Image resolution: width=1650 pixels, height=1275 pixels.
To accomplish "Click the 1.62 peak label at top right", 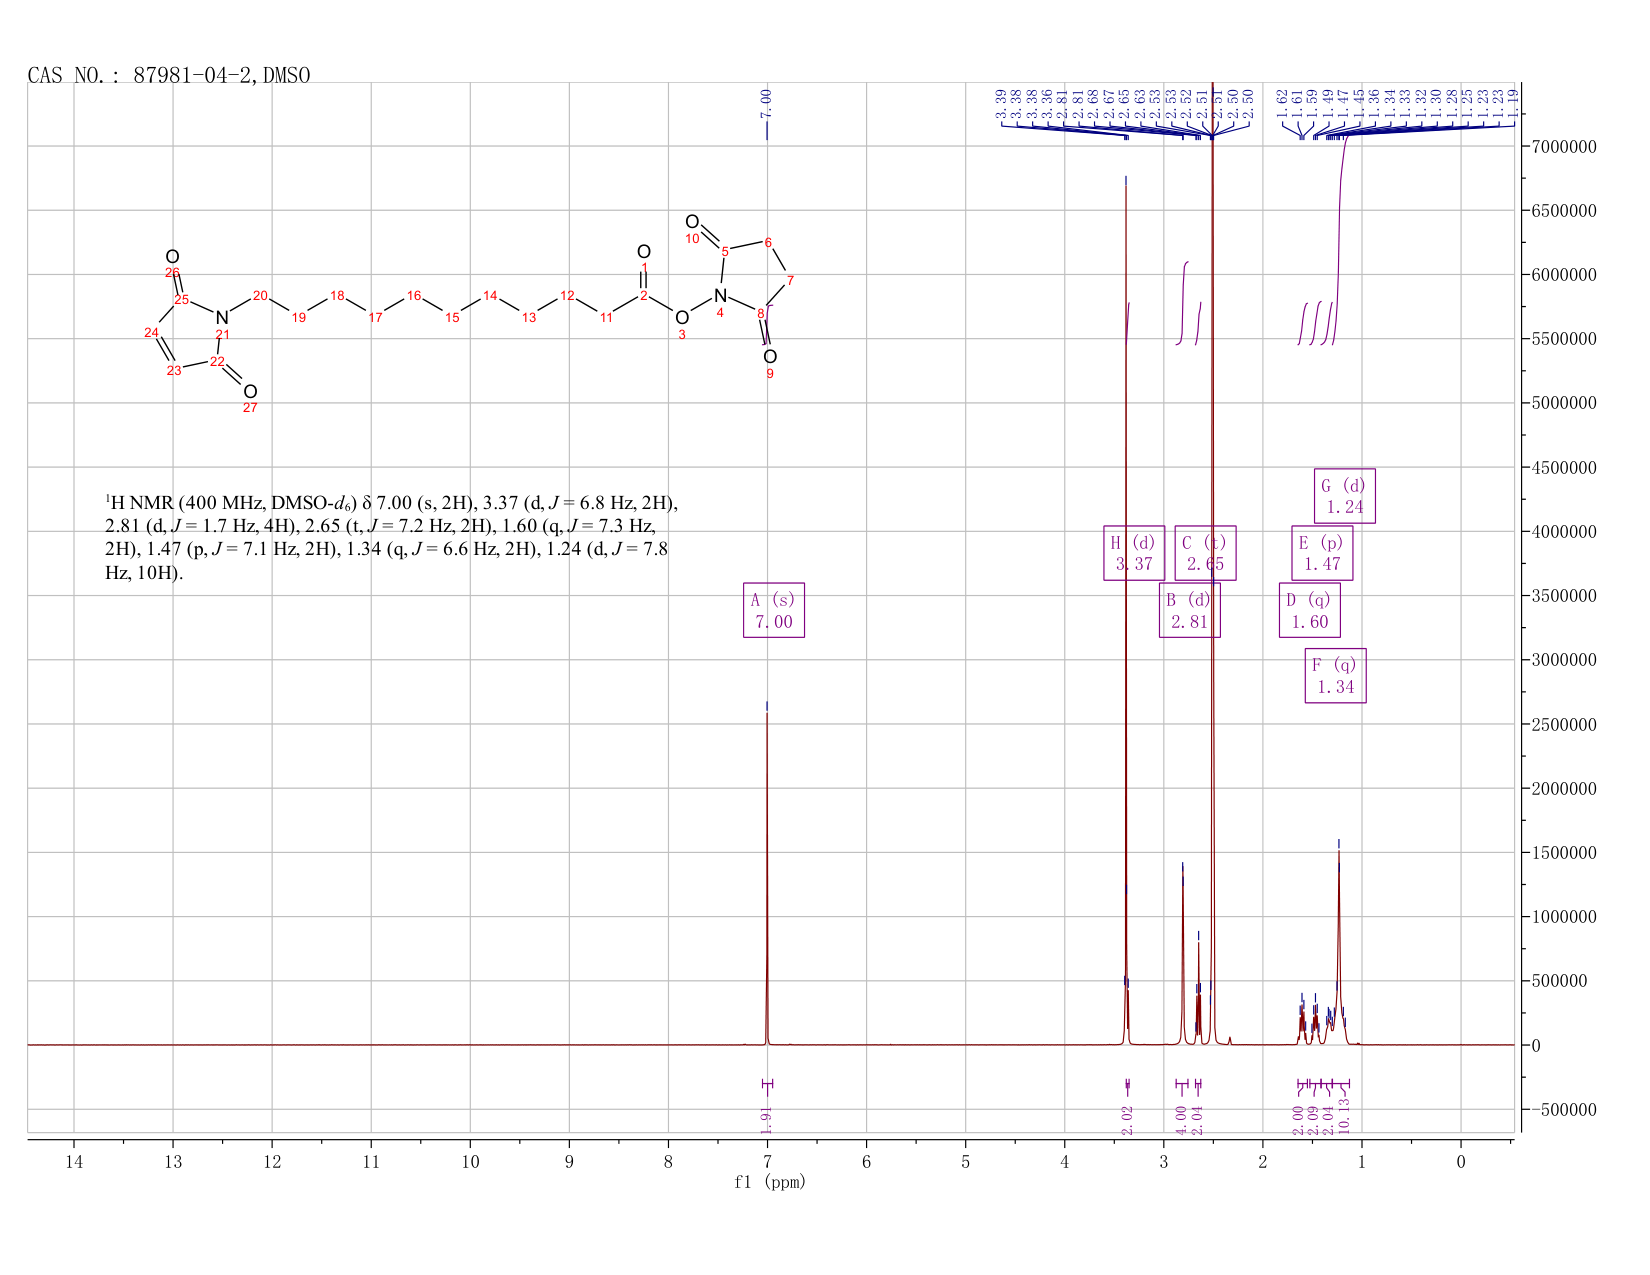I will pos(1282,104).
